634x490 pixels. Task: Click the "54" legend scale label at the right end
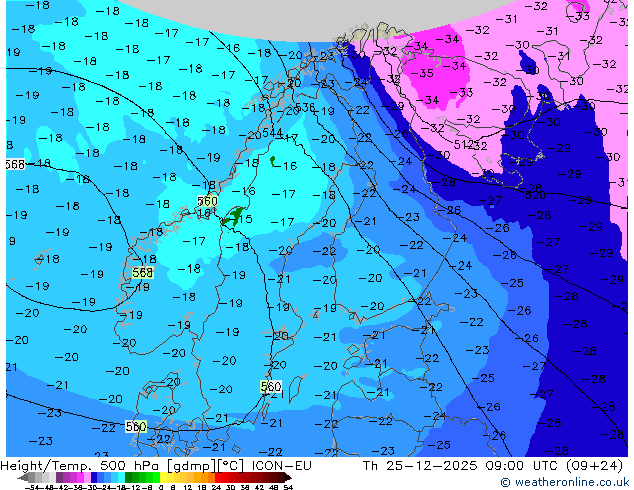tap(288, 487)
